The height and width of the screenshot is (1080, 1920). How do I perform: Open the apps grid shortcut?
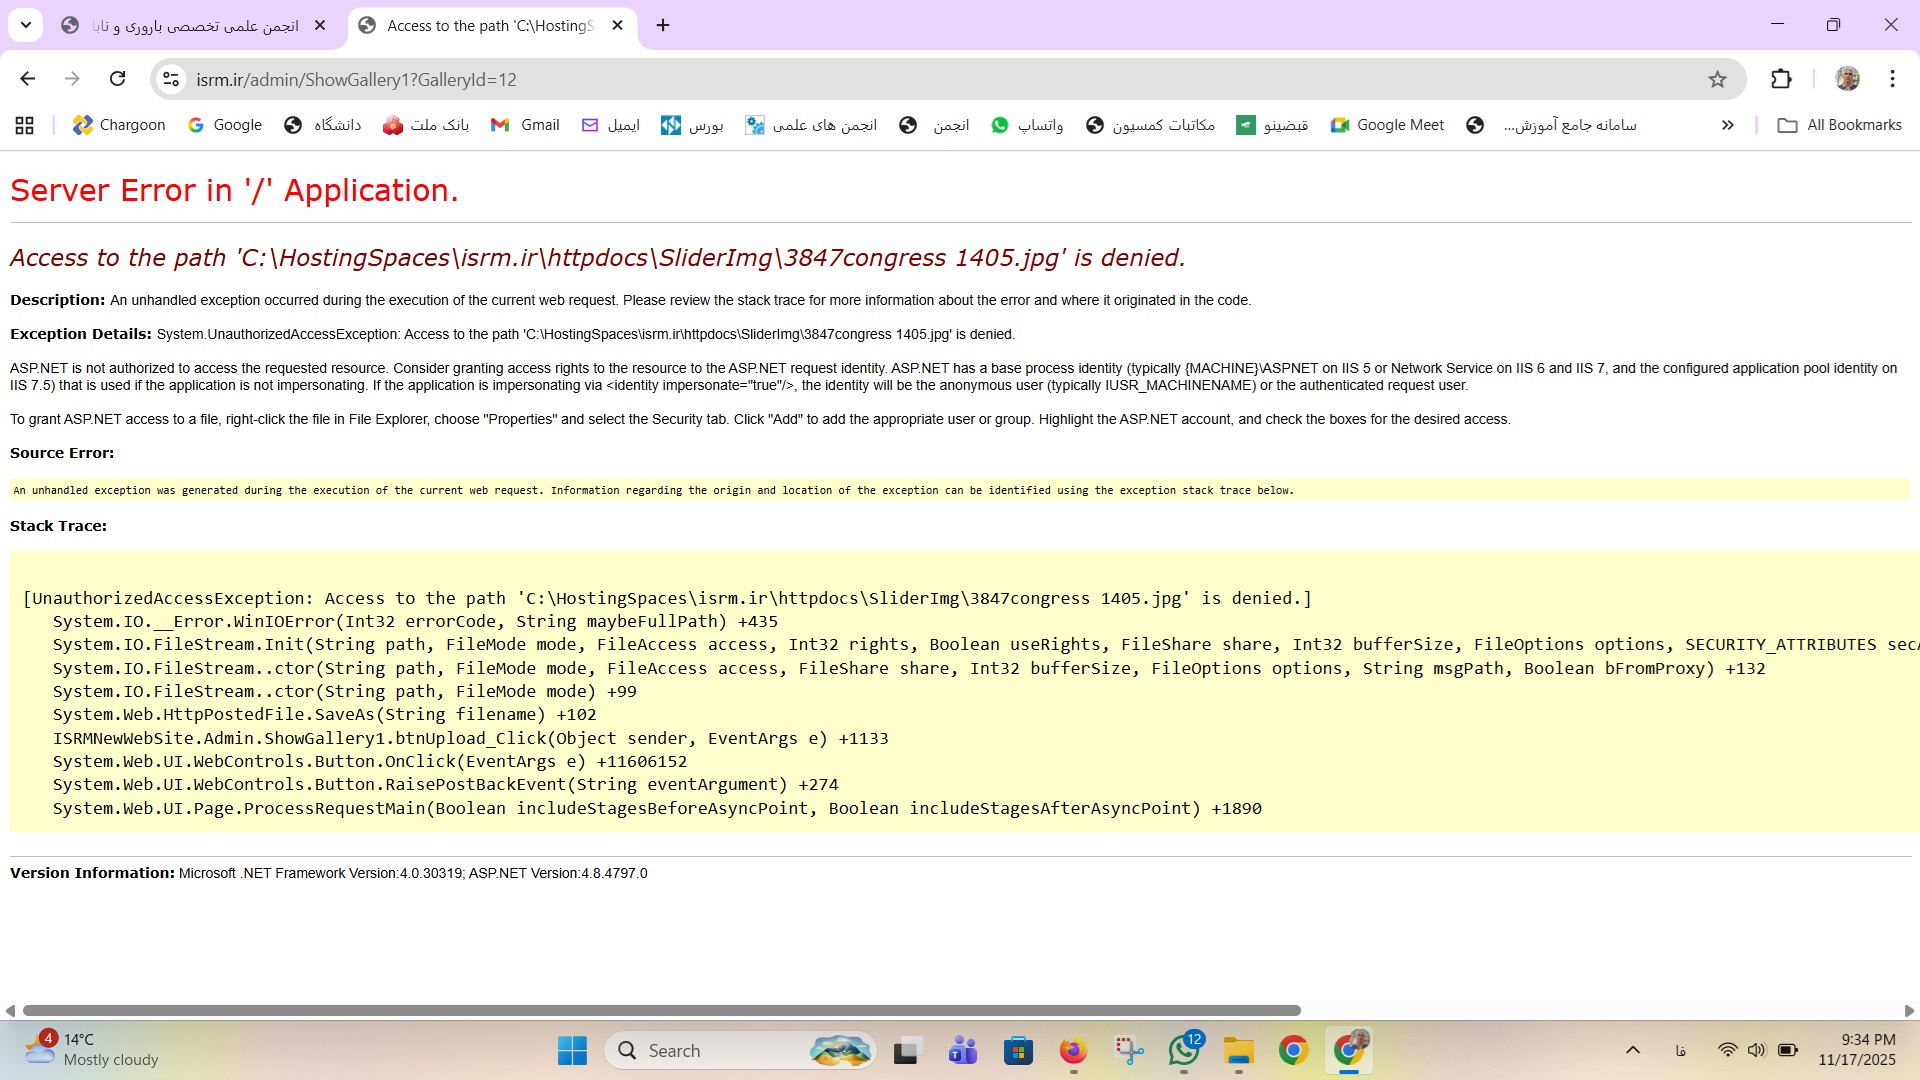[25, 125]
